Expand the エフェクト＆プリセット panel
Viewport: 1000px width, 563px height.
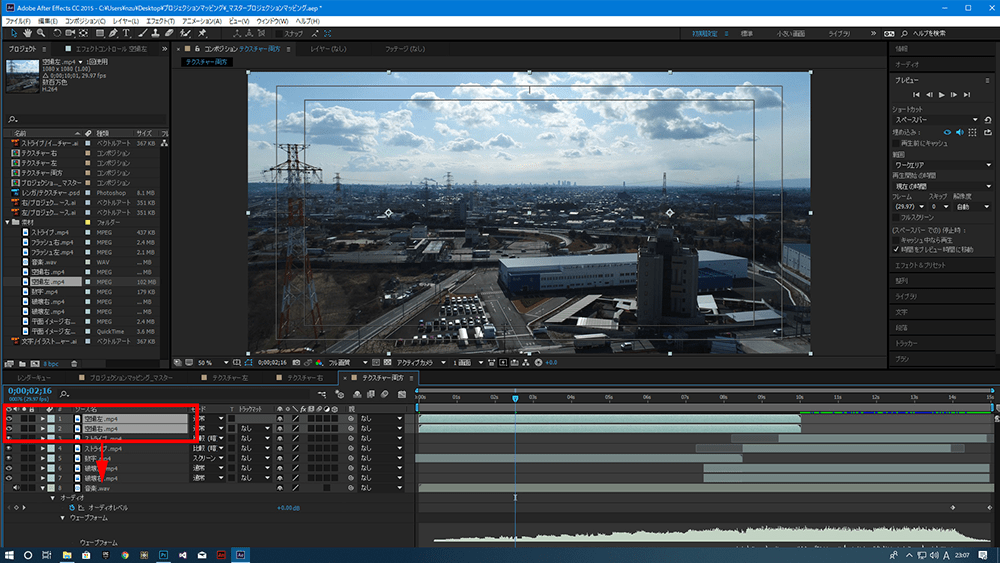click(923, 265)
